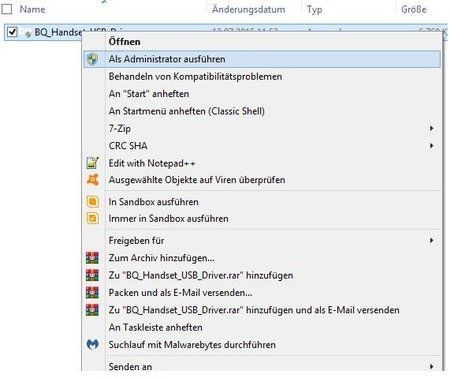Click the UAC shield icon beside Als Administrator ausführen
The image size is (450, 378).
92,59
